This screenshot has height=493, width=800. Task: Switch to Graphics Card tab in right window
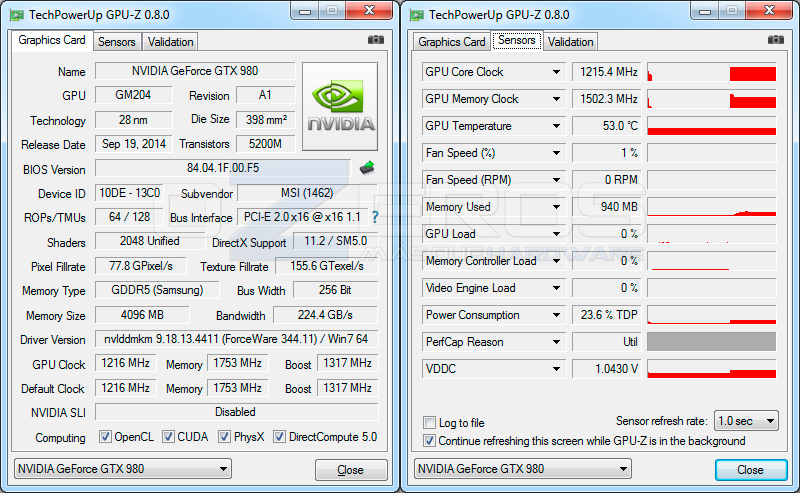click(452, 42)
